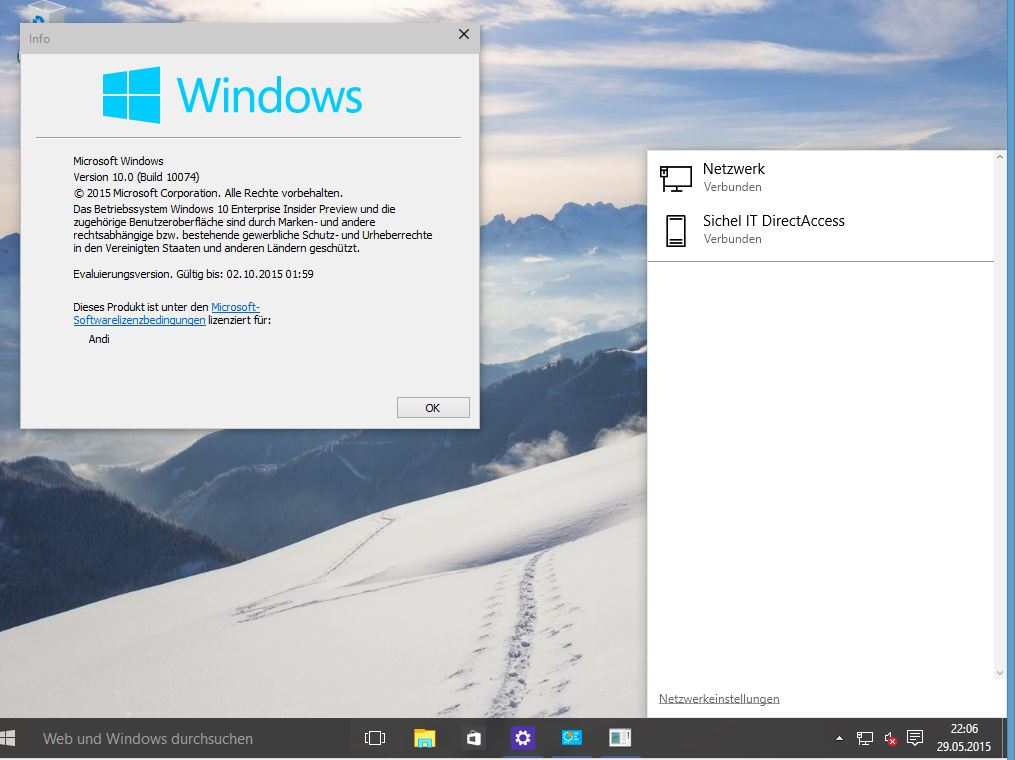The width and height of the screenshot is (1015, 760).
Task: Select the Netzwerk connection entry
Action: click(820, 177)
